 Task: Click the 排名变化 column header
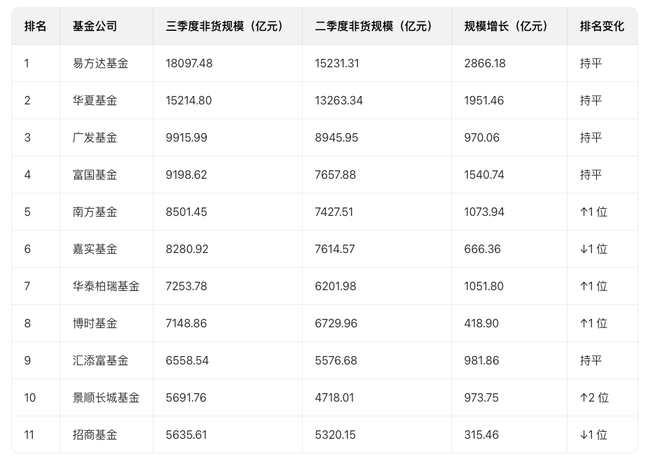(x=601, y=26)
